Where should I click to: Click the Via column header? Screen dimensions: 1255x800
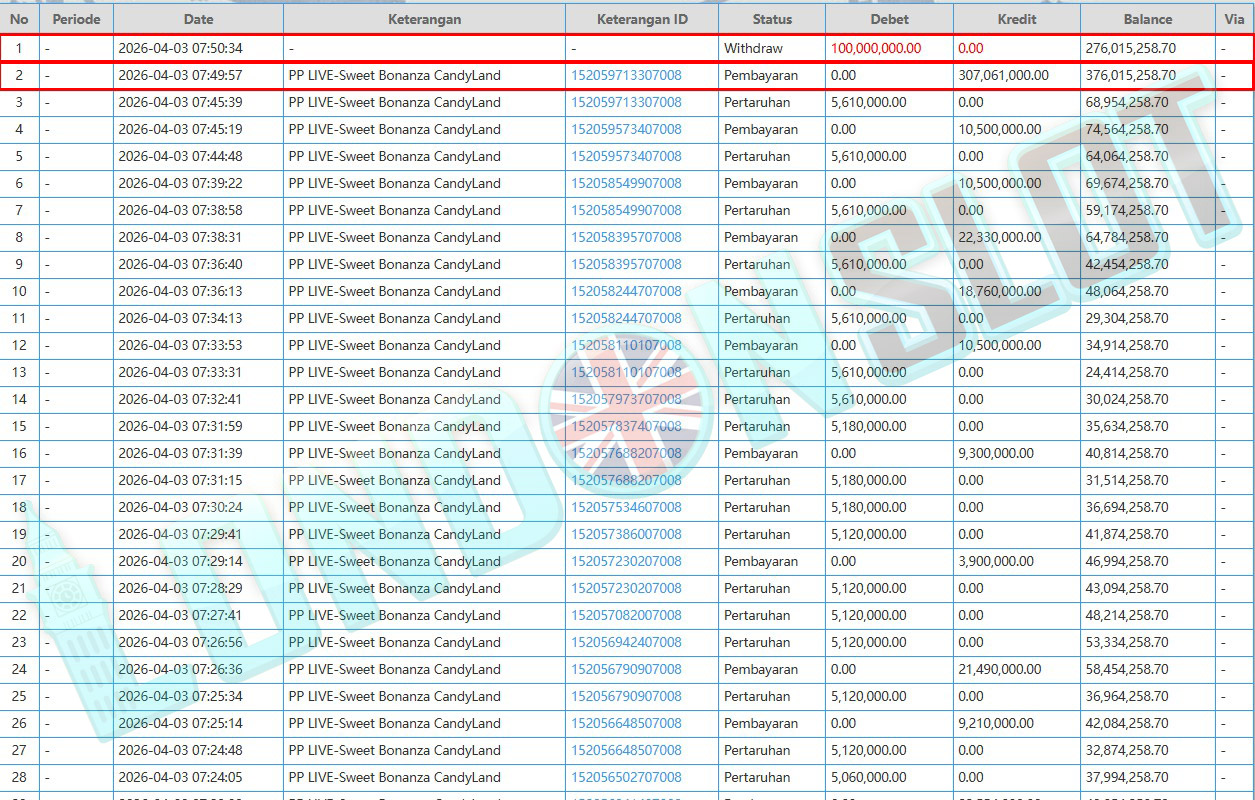pos(1234,19)
